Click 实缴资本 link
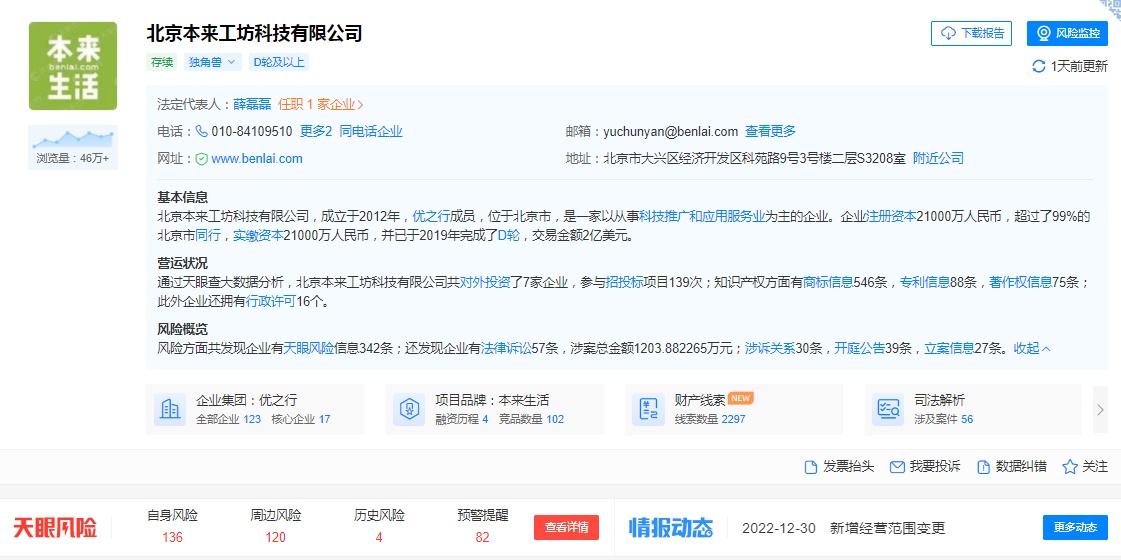Image resolution: width=1121 pixels, height=560 pixels. 258,235
